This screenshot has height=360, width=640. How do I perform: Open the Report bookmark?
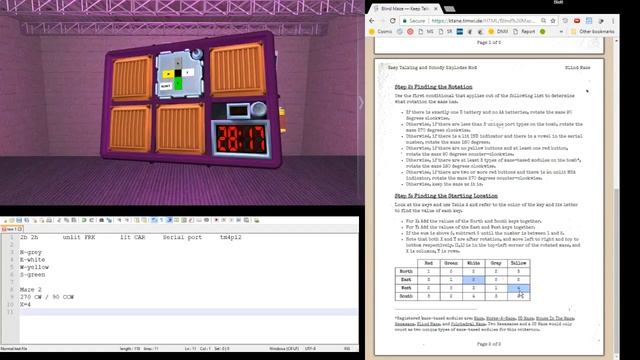tap(524, 31)
